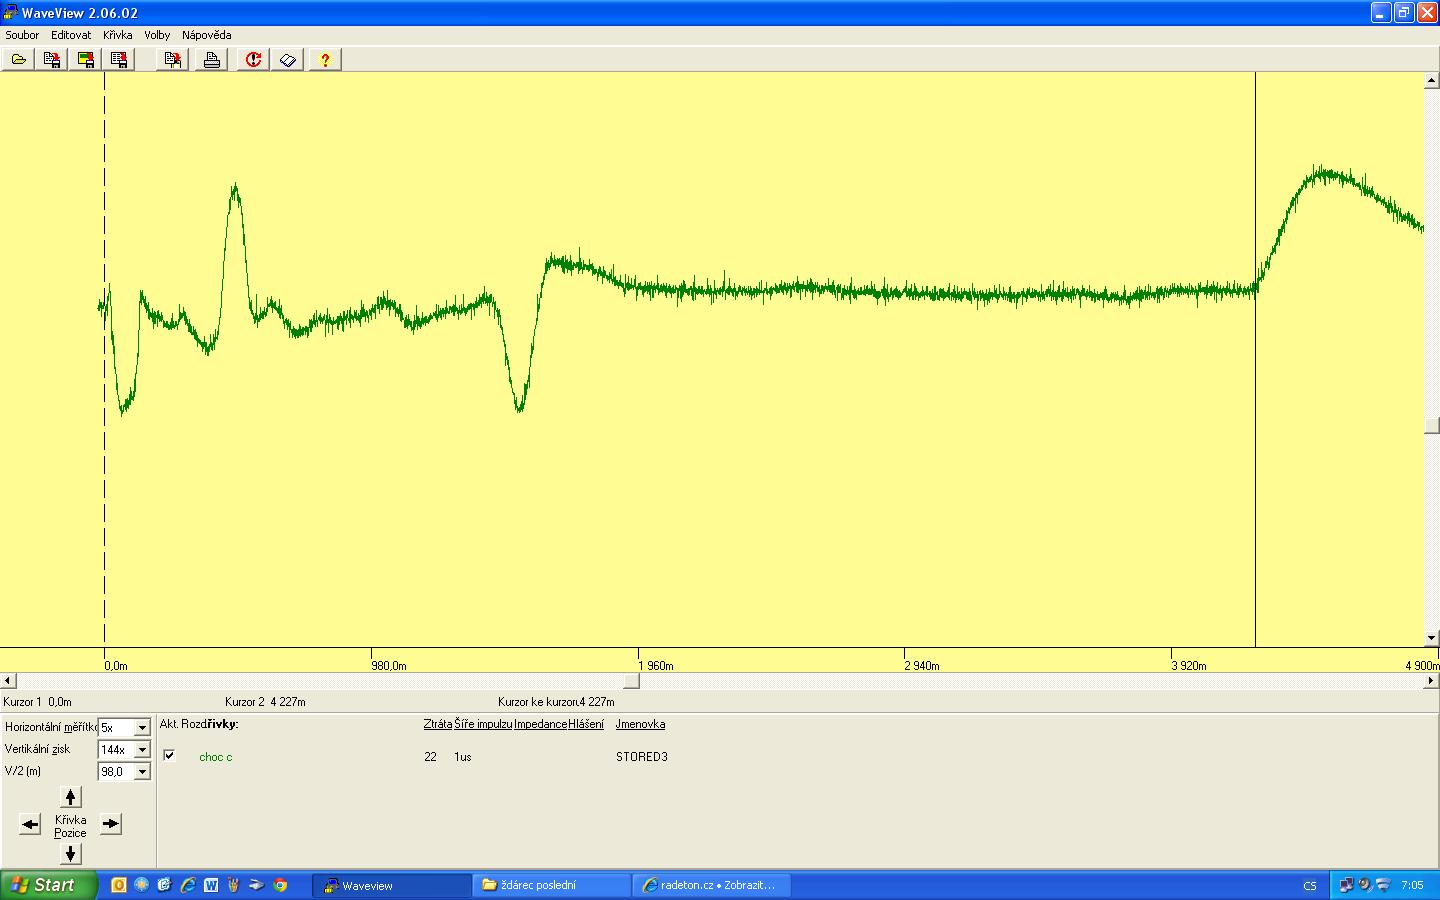Open the Windows Start button
This screenshot has height=900, width=1440.
pyautogui.click(x=49, y=885)
